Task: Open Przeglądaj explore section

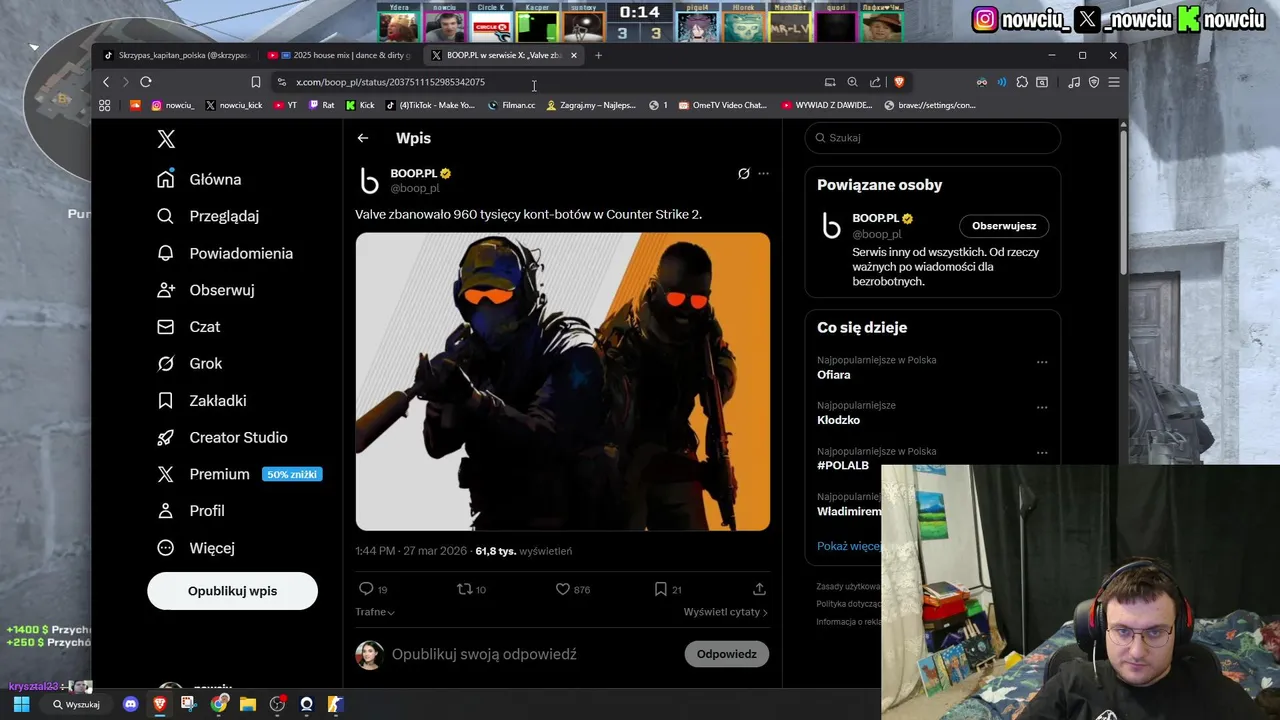Action: click(x=208, y=216)
